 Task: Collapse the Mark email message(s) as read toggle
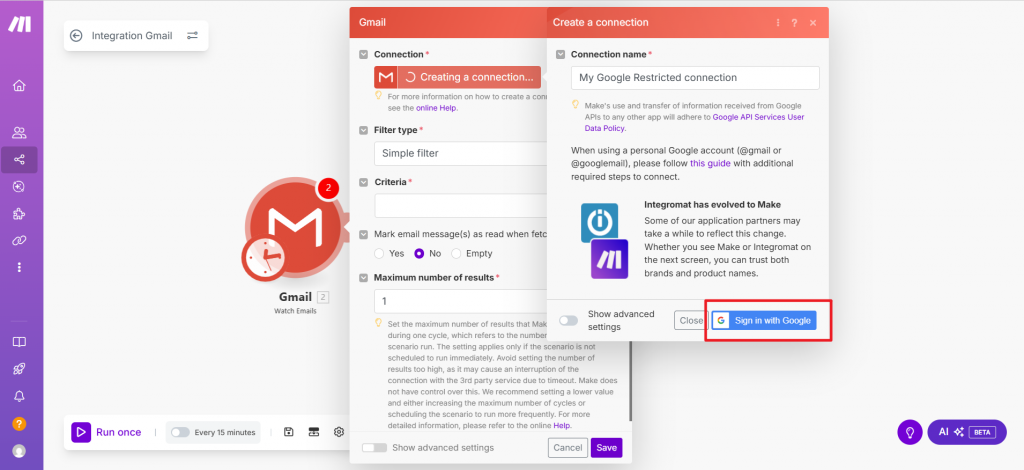coord(363,234)
